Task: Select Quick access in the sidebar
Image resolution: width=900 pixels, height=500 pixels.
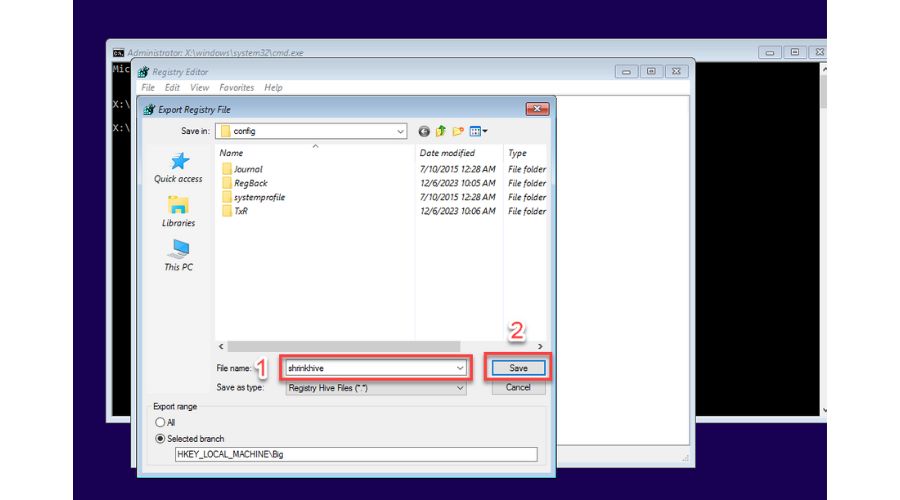Action: coord(178,168)
